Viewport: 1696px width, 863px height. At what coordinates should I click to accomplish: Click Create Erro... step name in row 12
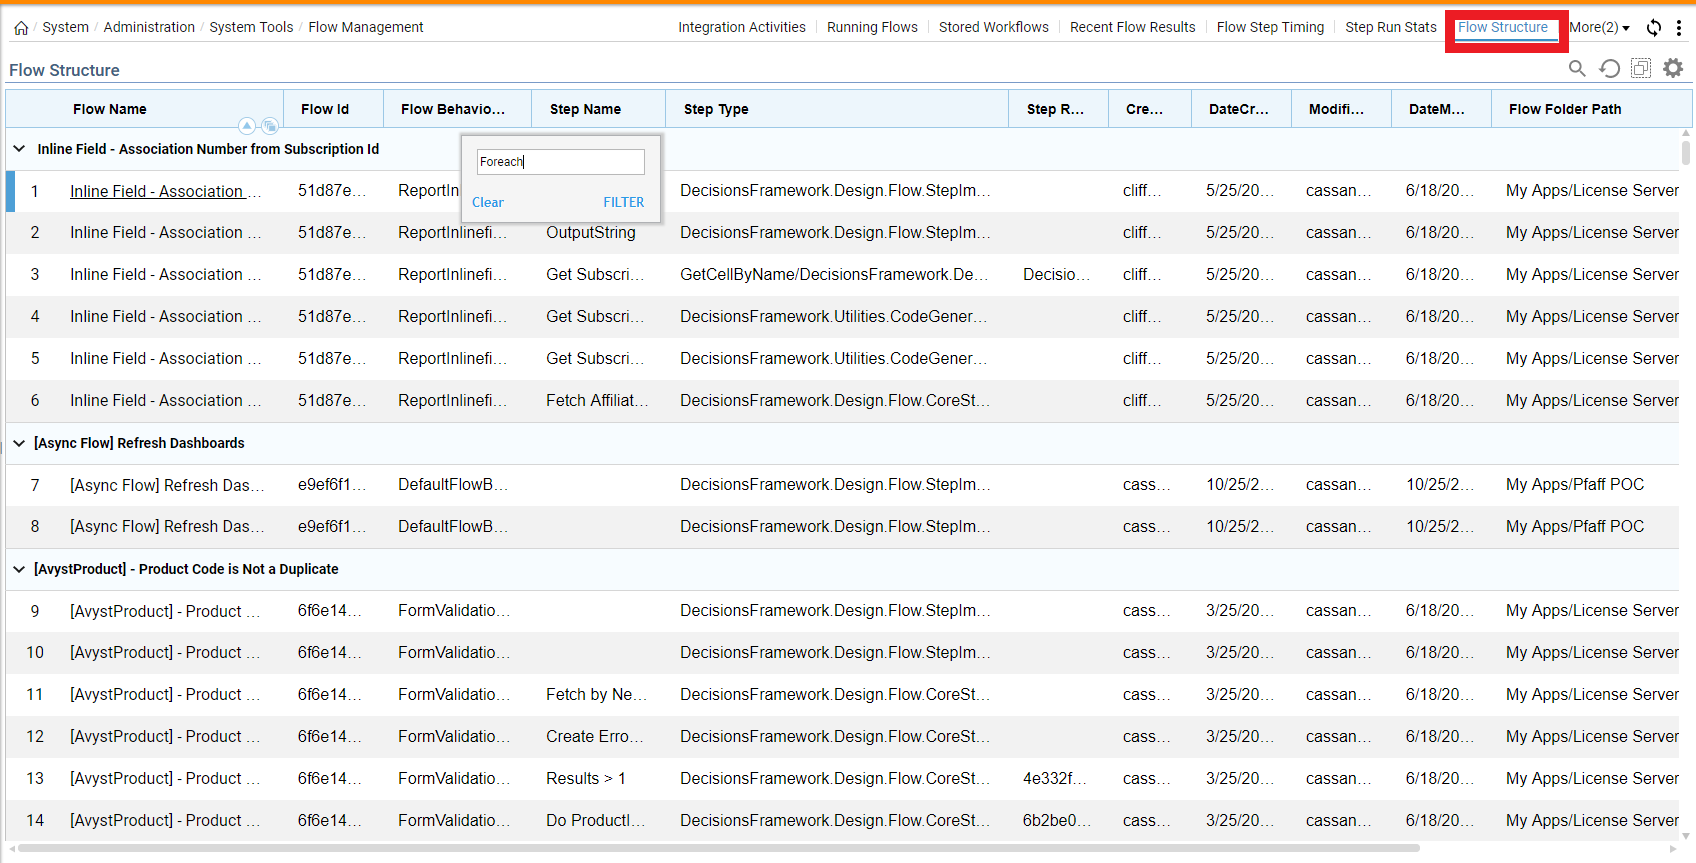[594, 736]
